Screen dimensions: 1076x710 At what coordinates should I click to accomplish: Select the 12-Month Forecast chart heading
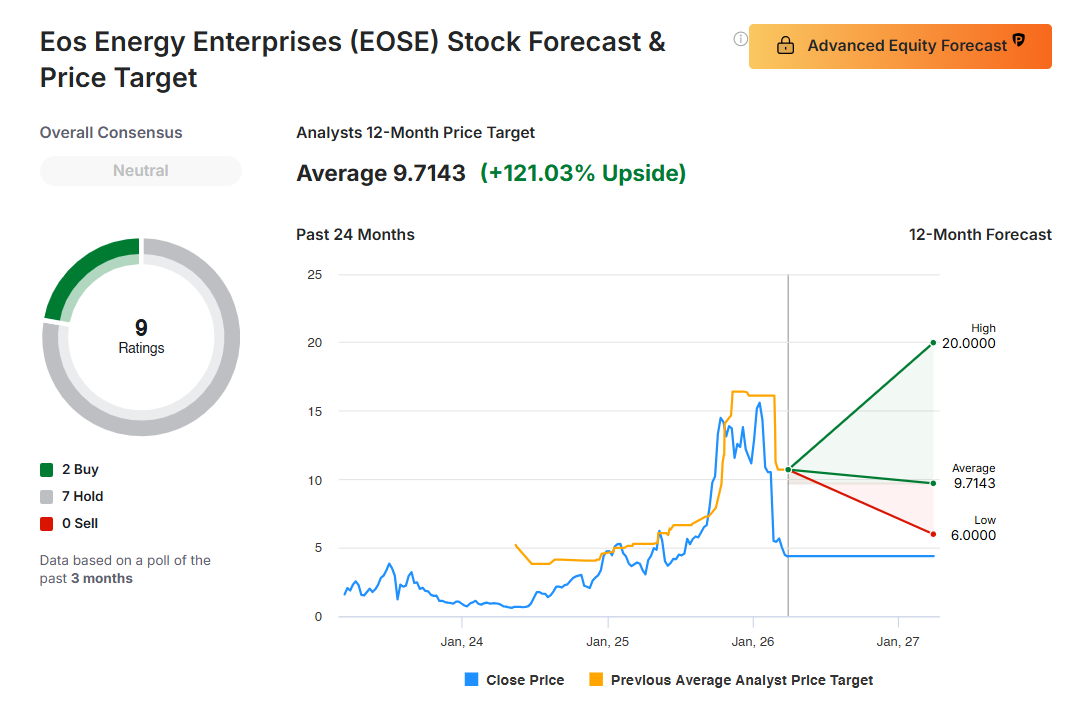[980, 235]
